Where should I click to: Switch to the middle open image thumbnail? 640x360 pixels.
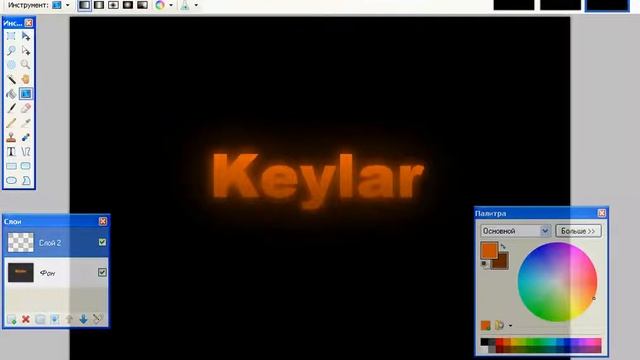[560, 5]
